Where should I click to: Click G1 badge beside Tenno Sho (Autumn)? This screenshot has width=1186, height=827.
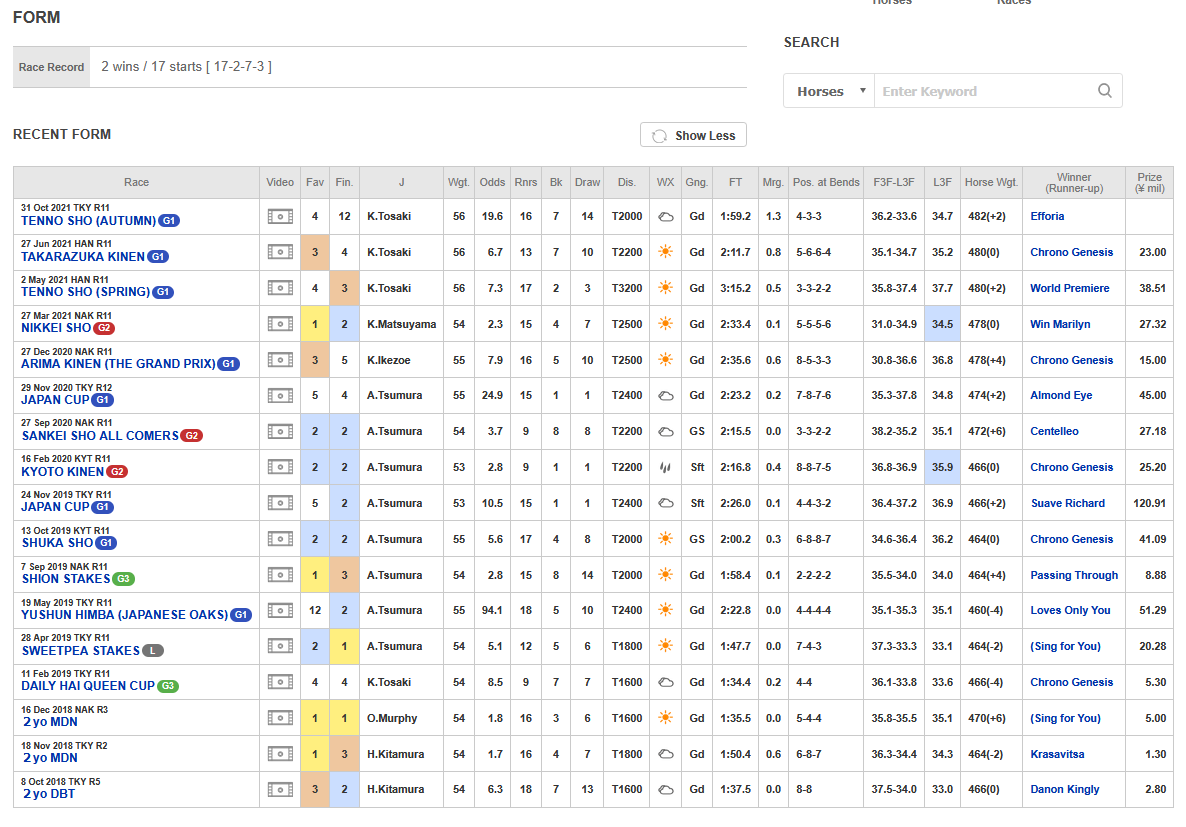[169, 221]
